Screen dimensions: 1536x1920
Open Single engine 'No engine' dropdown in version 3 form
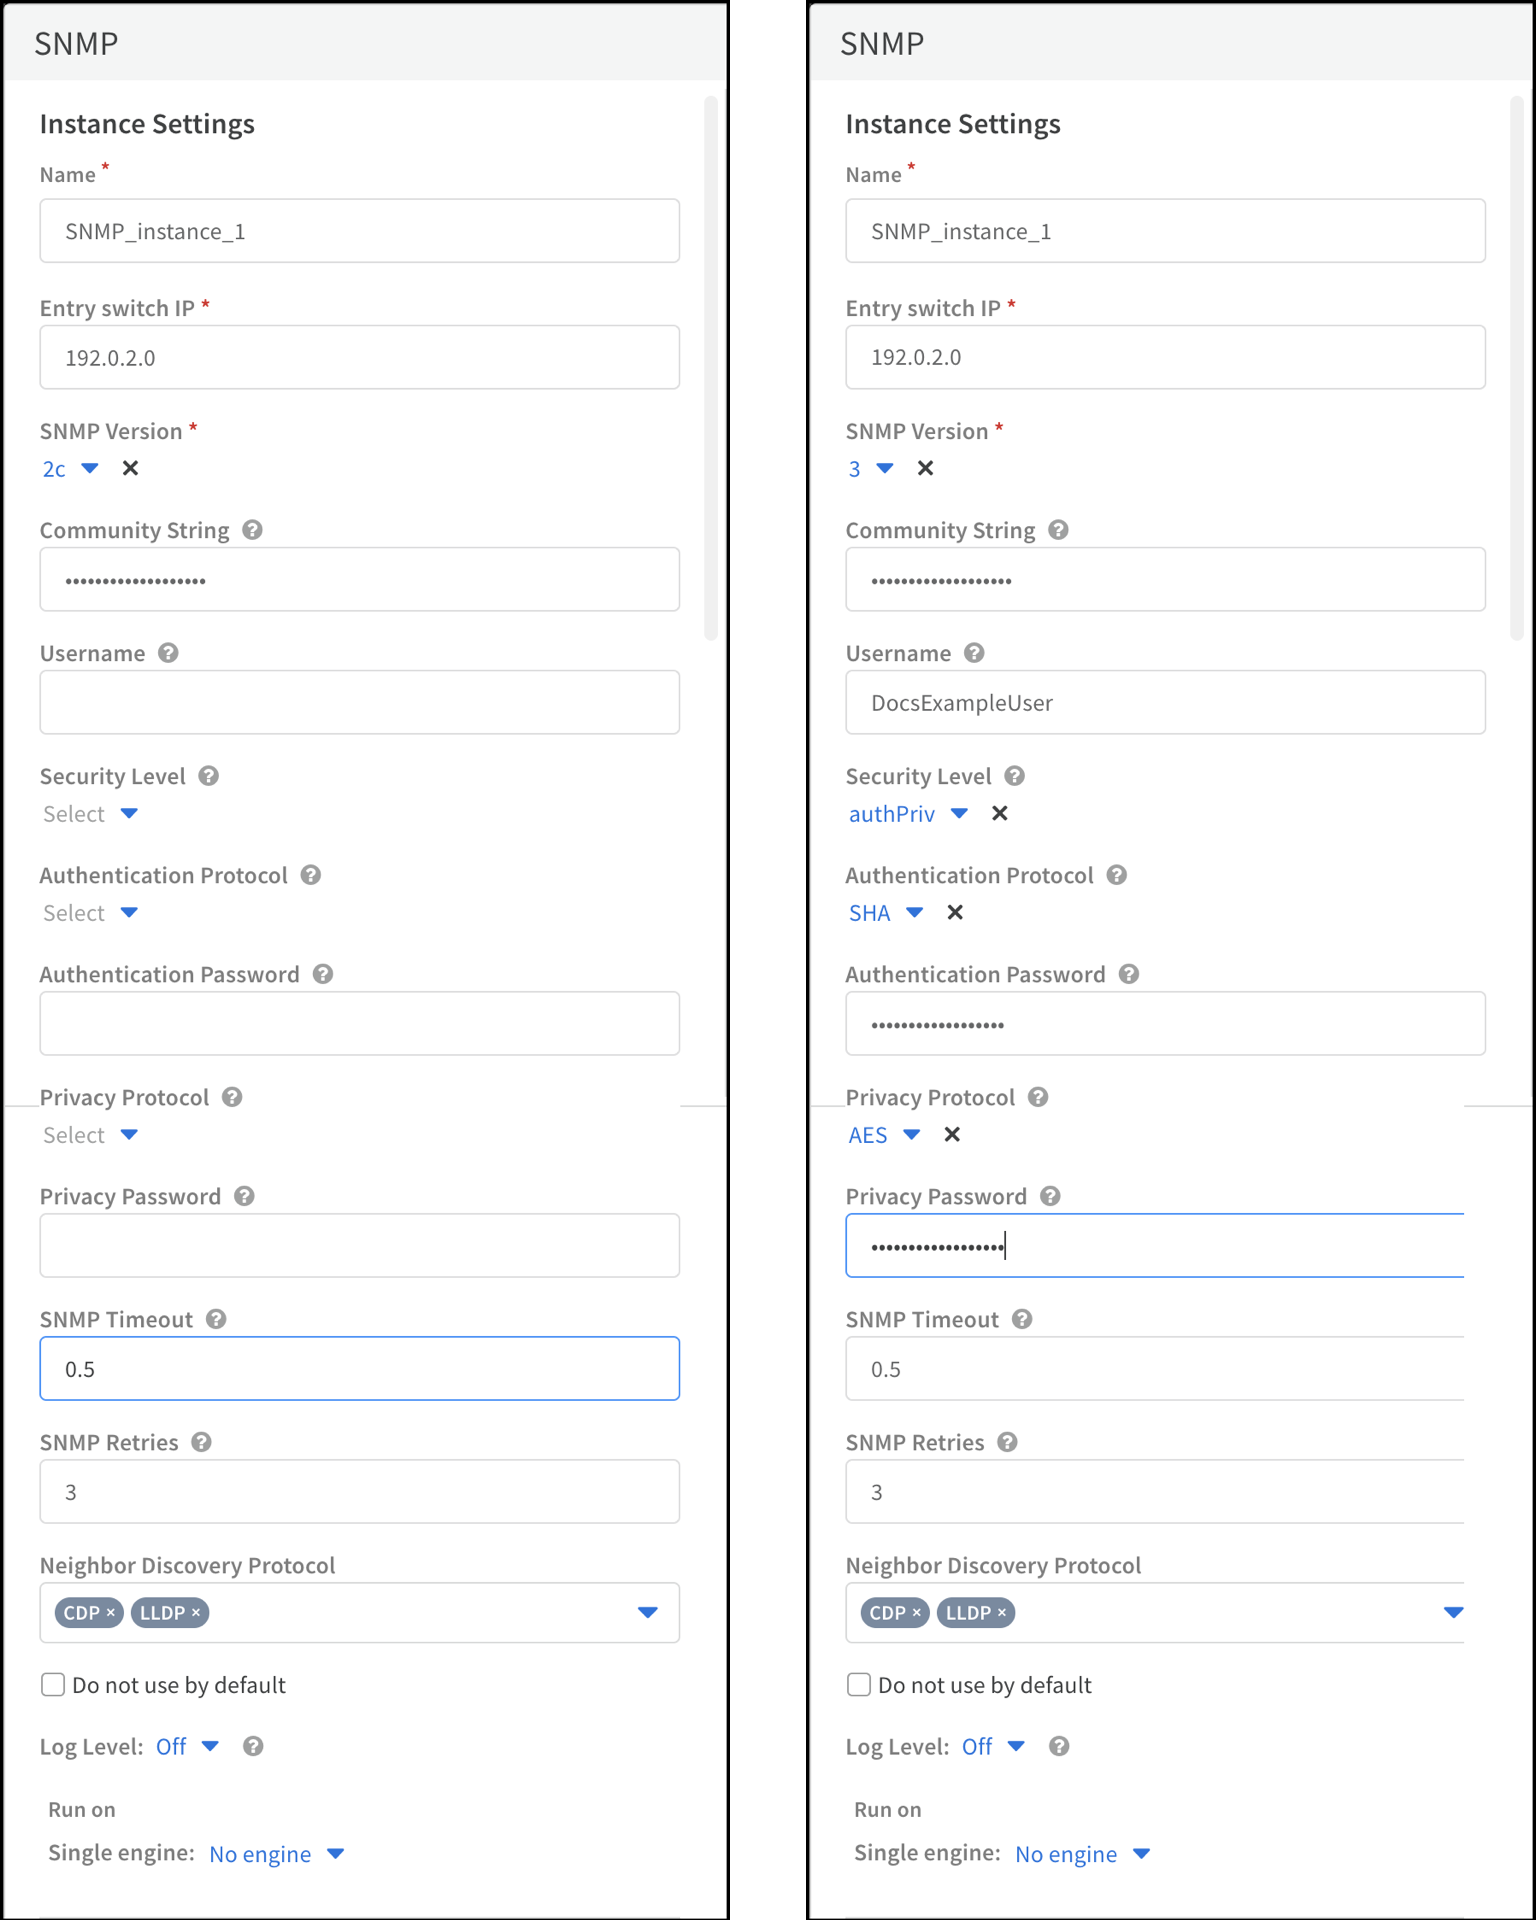click(1141, 1854)
